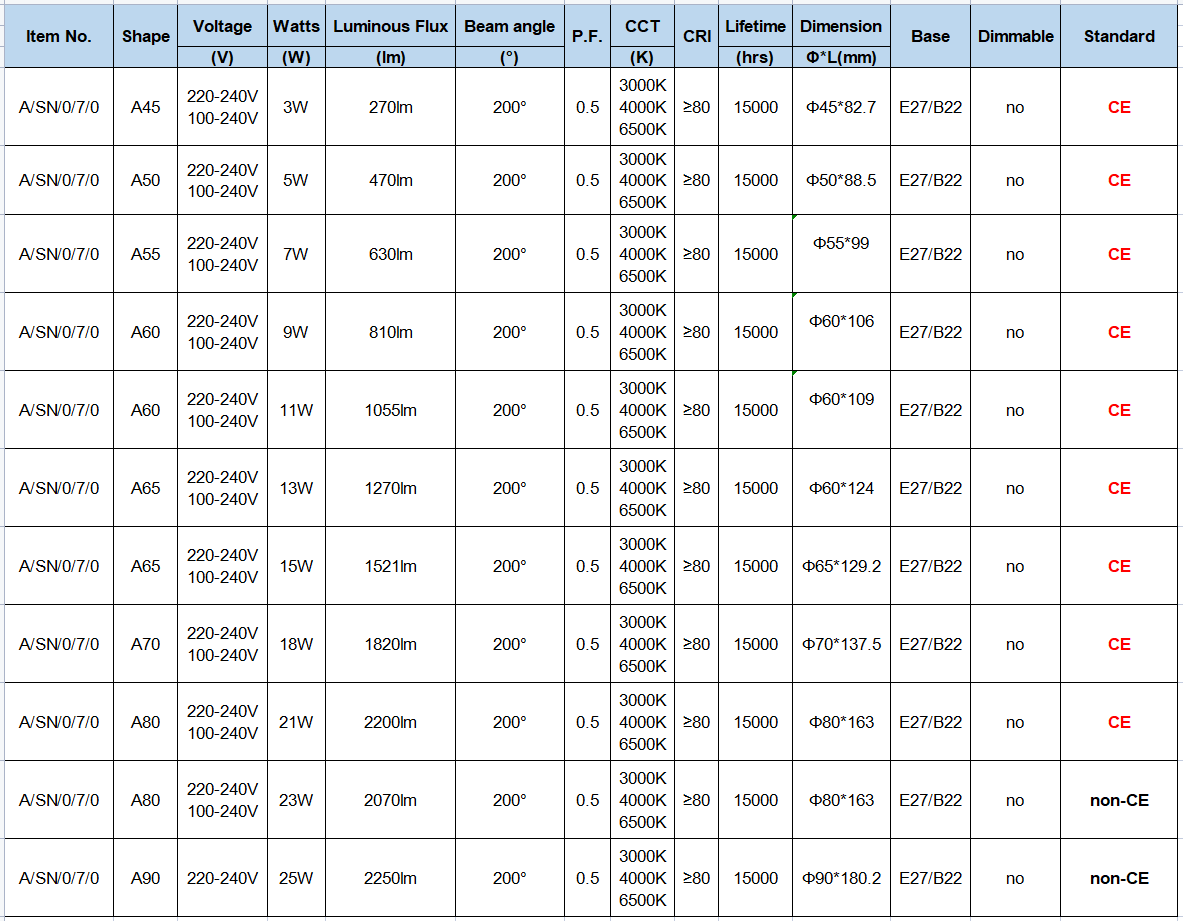Screen dimensions: 1183x921
Task: Select the CCT cell in the 13W row
Action: [643, 488]
